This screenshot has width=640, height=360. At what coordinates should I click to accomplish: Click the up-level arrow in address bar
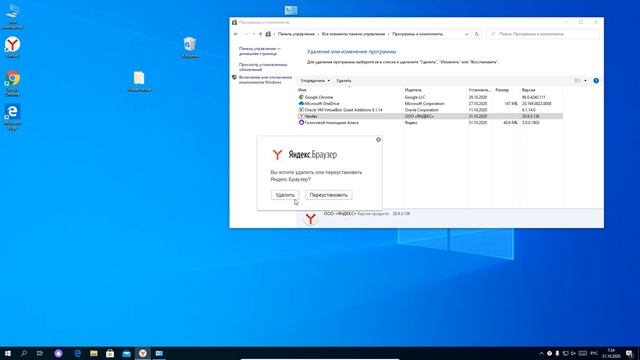click(260, 34)
